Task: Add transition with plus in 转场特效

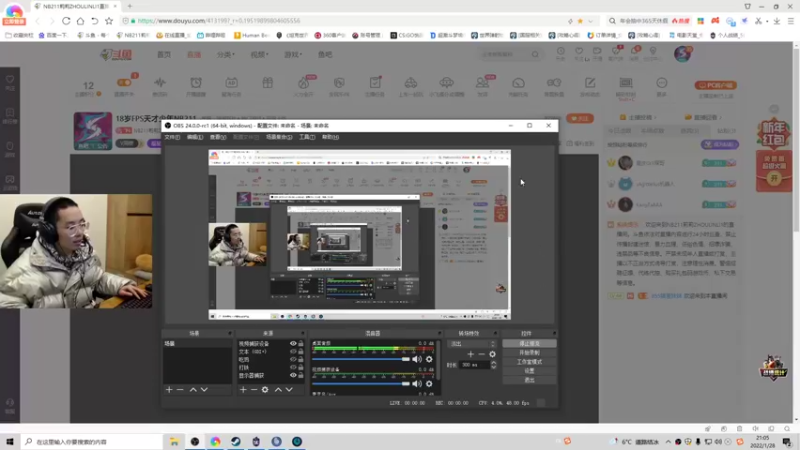Action: [470, 354]
